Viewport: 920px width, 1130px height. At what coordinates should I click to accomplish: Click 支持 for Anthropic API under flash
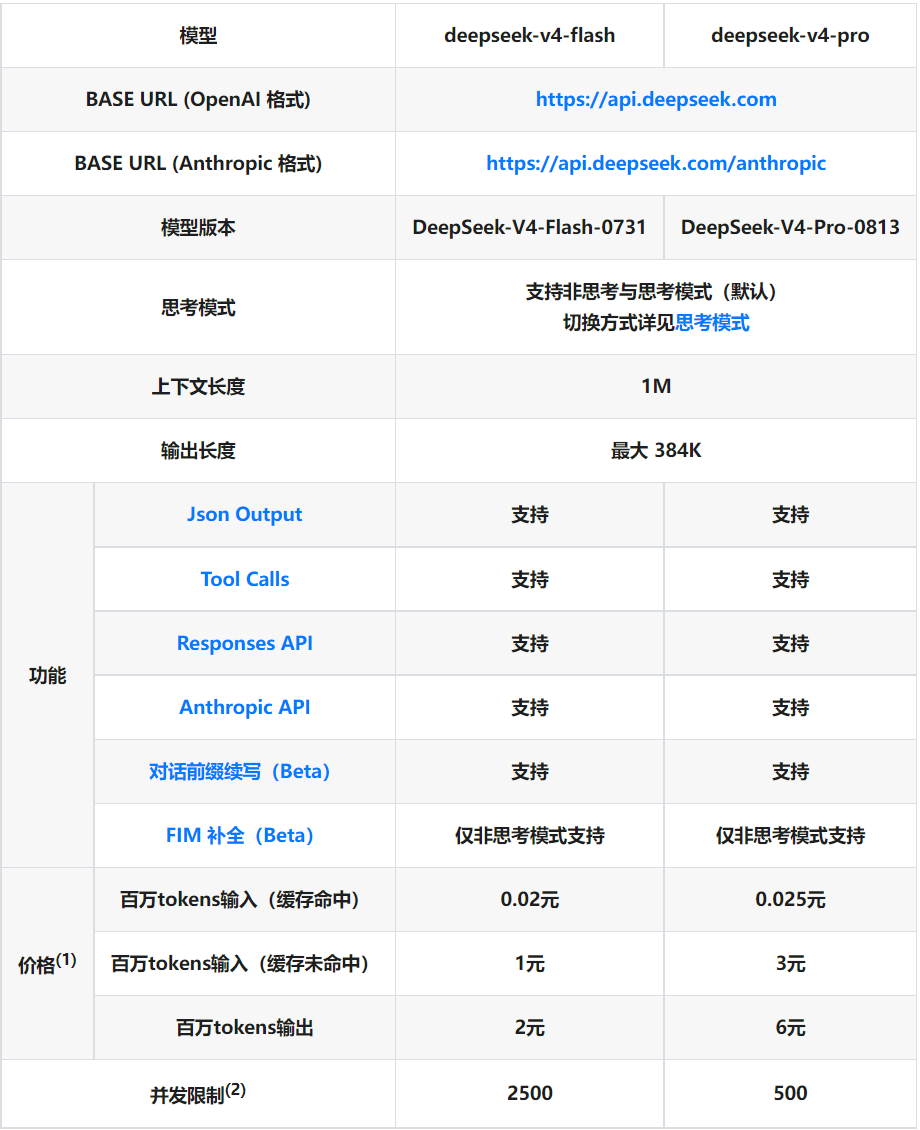tap(530, 708)
